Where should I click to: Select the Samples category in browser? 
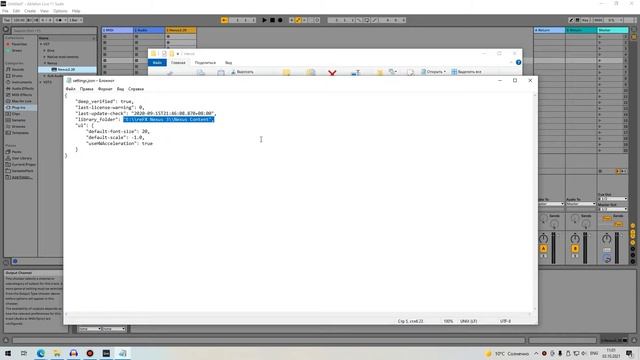tap(18, 120)
